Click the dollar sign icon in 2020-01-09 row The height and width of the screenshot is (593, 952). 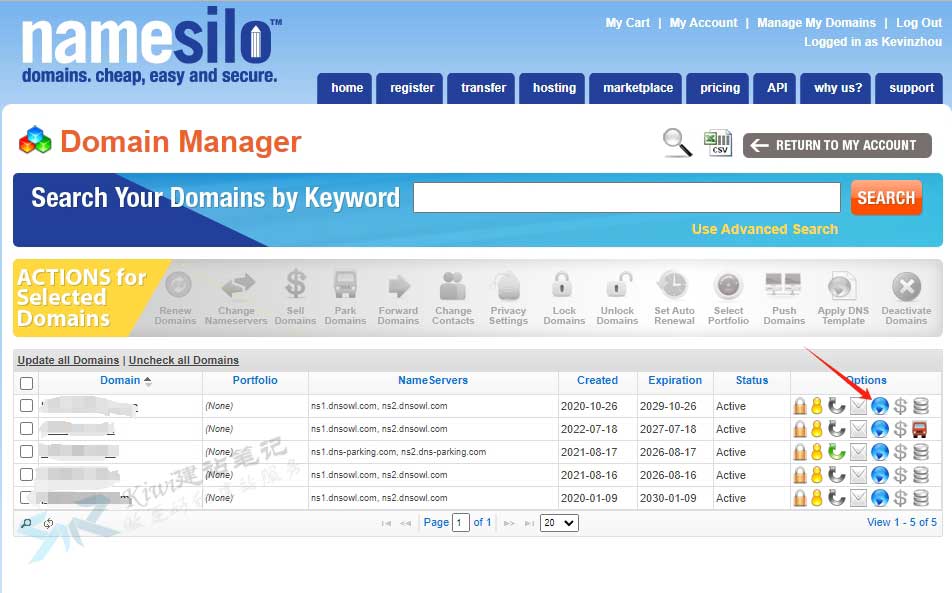[901, 498]
